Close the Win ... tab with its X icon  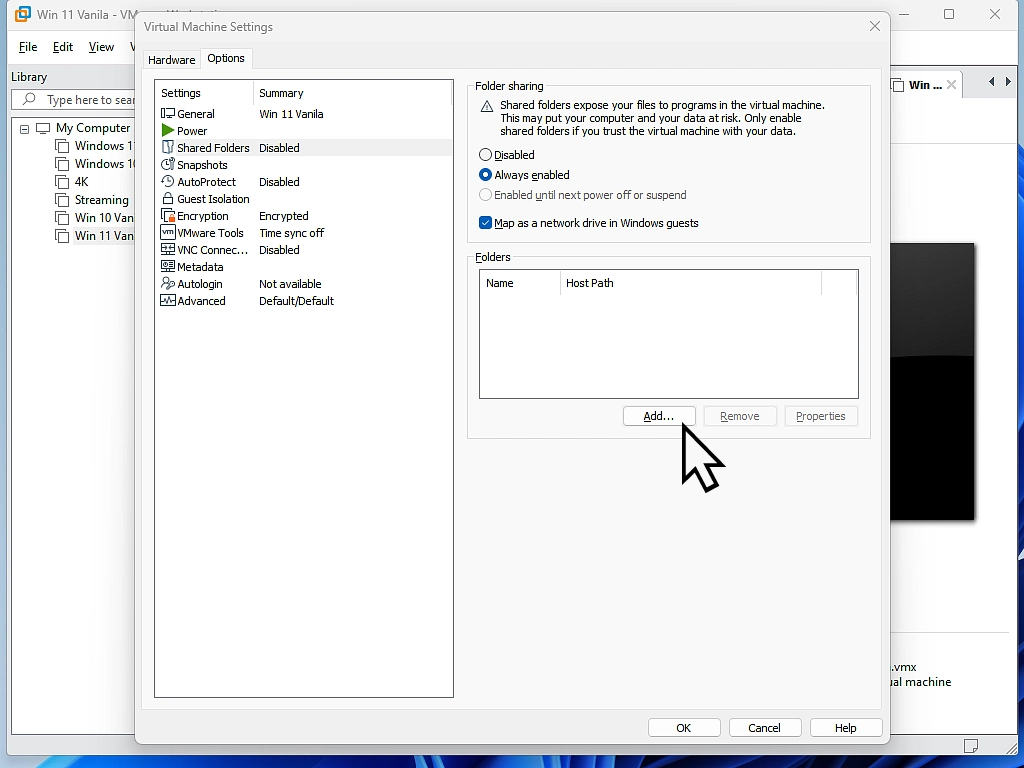tap(952, 85)
